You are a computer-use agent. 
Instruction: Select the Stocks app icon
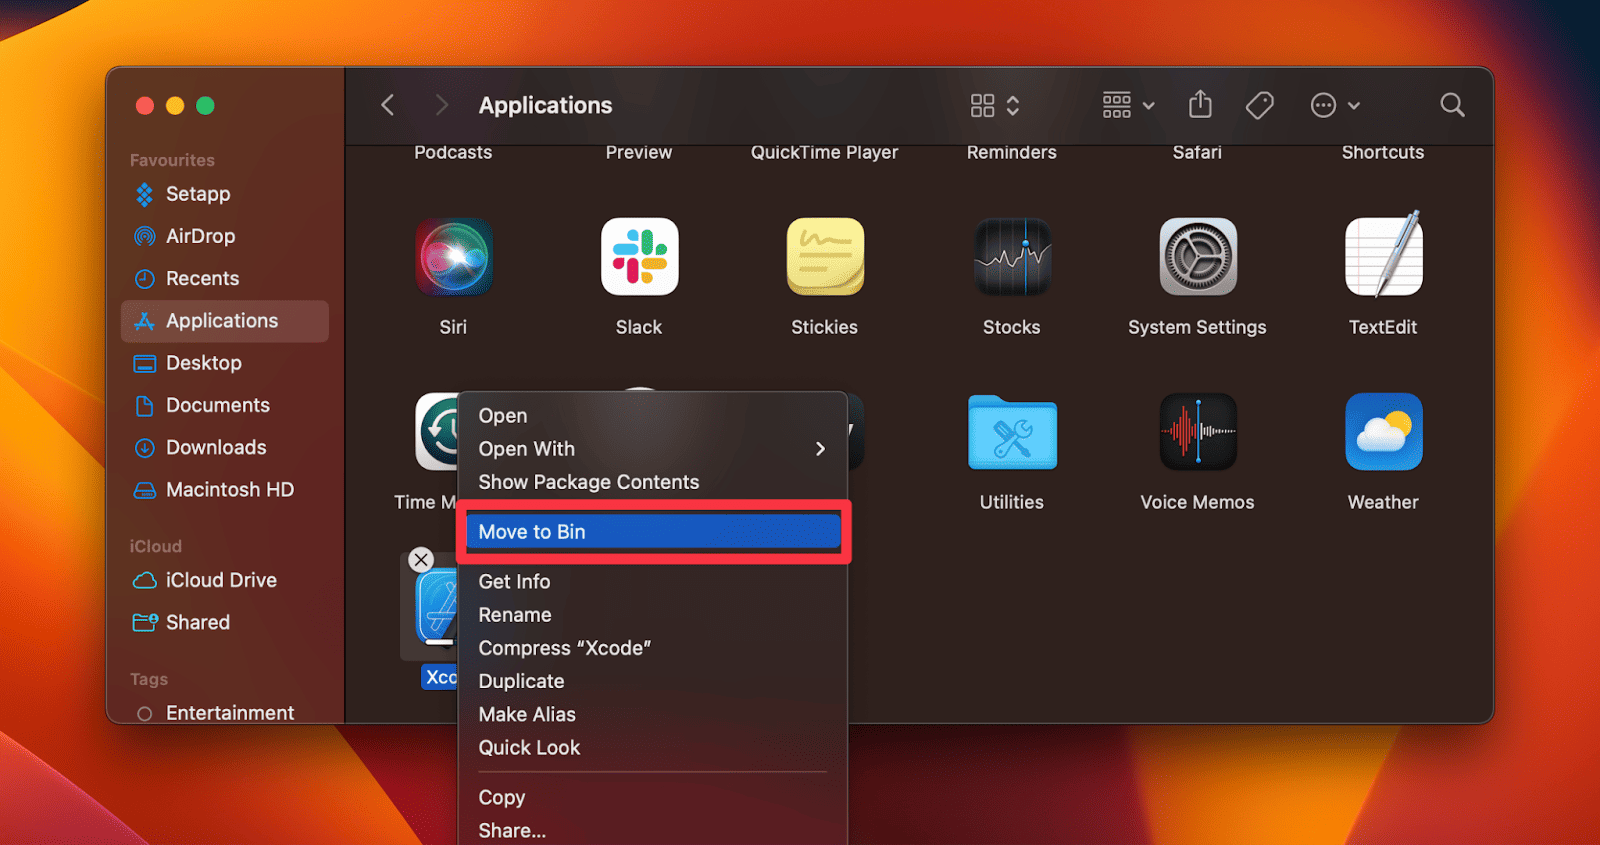click(x=1012, y=257)
